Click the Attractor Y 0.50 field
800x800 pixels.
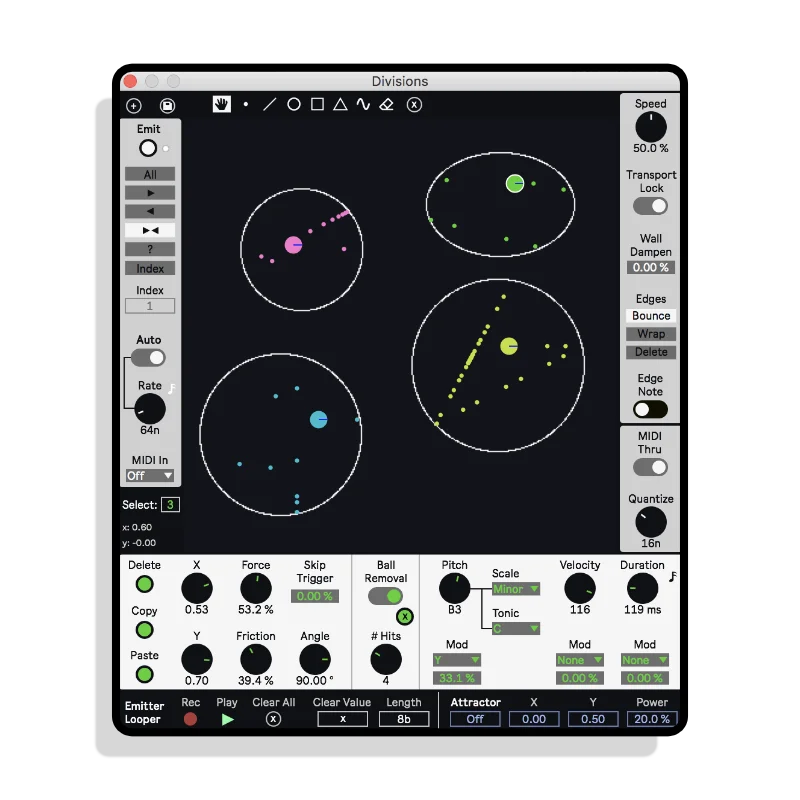click(x=593, y=719)
